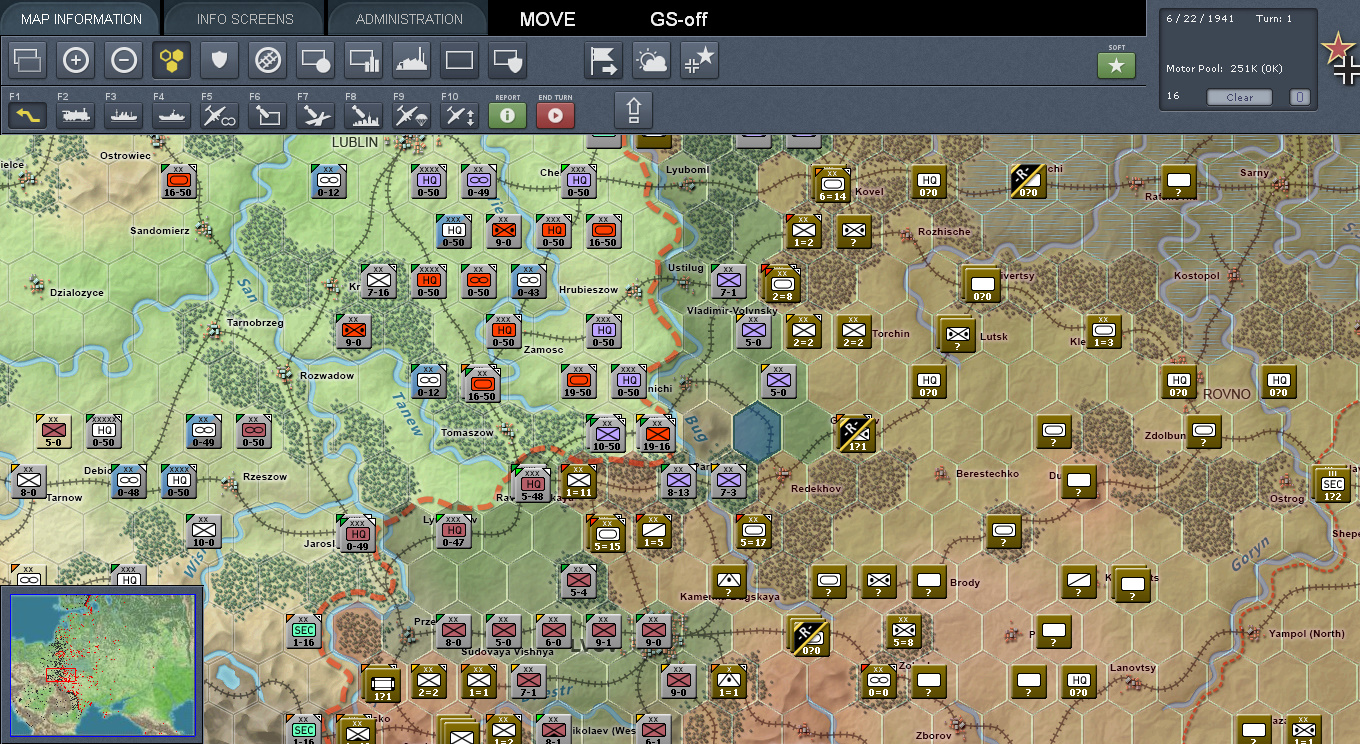Switch to the Map Information tab
Image resolution: width=1360 pixels, height=744 pixels.
[81, 19]
